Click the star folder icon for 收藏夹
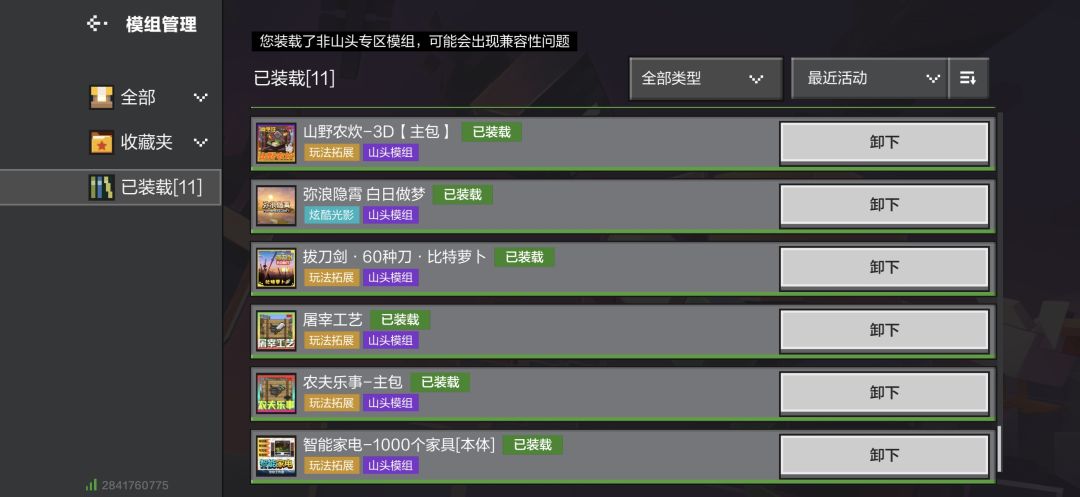This screenshot has height=497, width=1080. (x=101, y=142)
